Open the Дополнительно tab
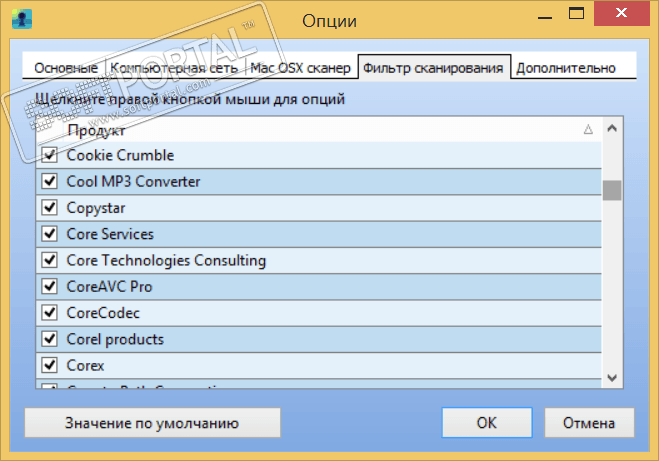The width and height of the screenshot is (659, 461). [566, 68]
